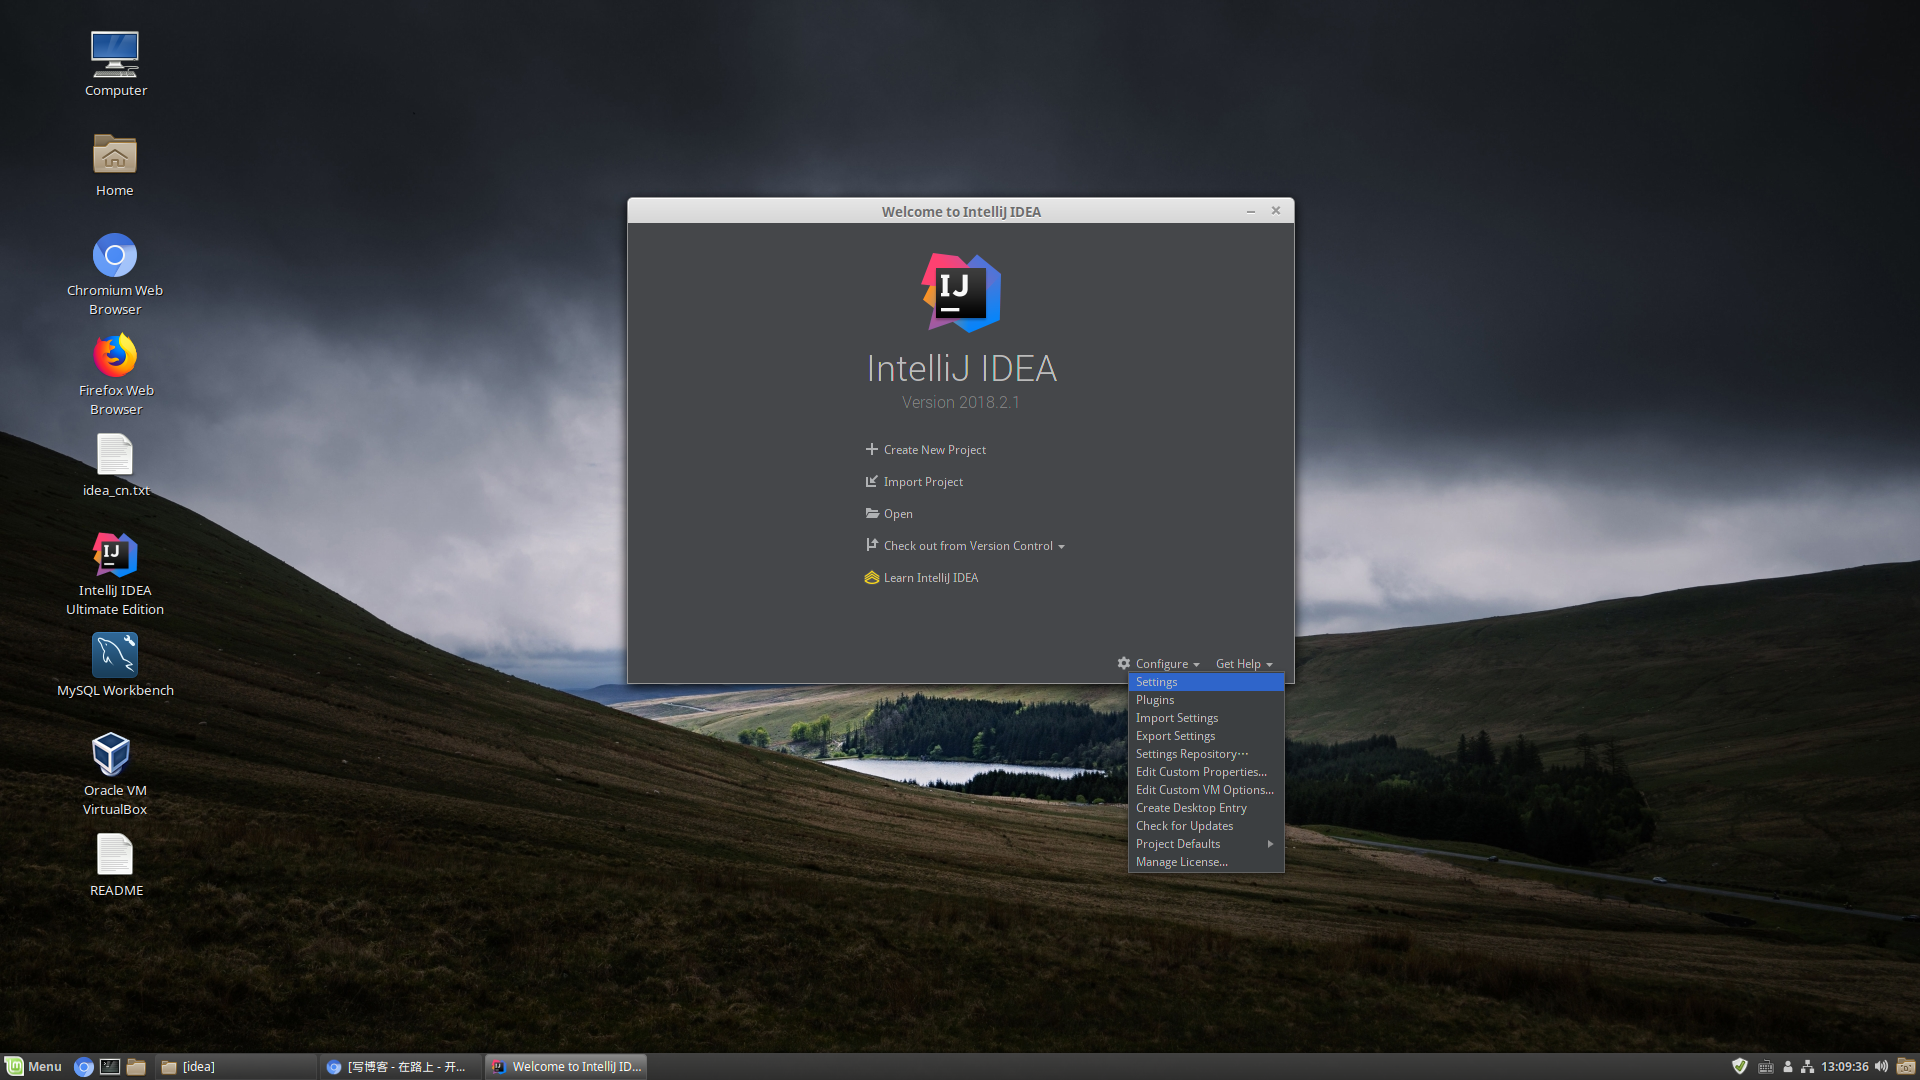
Task: Click Create New Project
Action: [934, 450]
